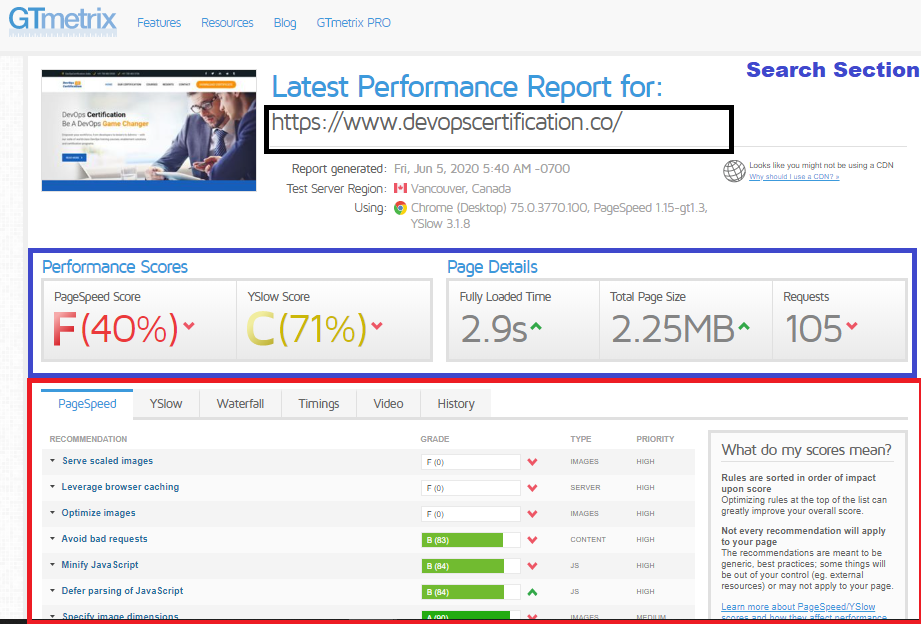Click the GTmetrix logo
The width and height of the screenshot is (921, 624).
click(63, 21)
